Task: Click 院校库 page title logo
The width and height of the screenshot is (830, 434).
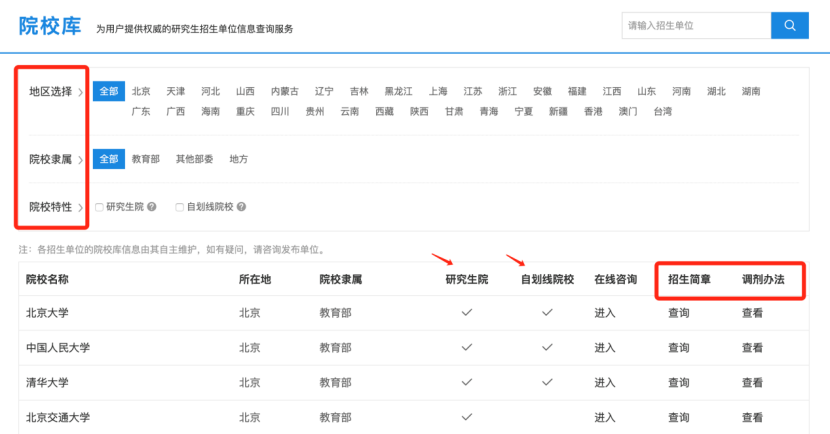Action: coord(49,26)
